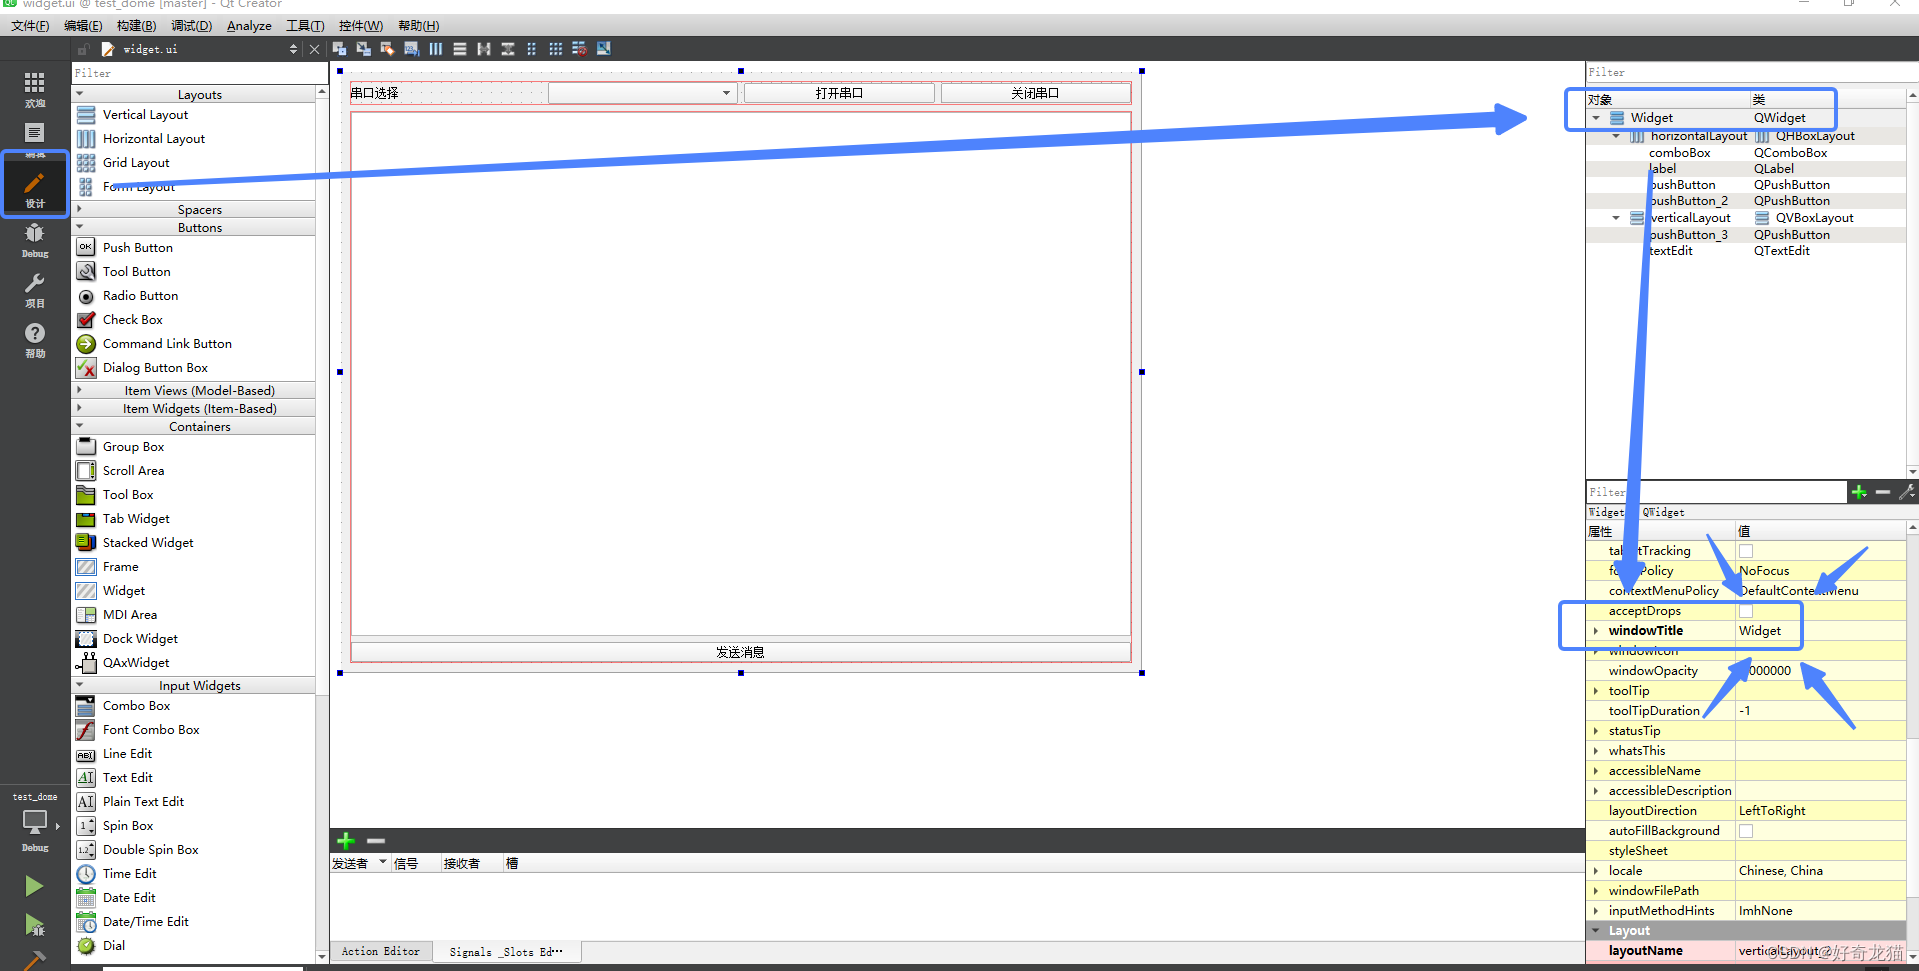The image size is (1919, 971).
Task: Pick the Radio Button widget
Action: coord(140,296)
